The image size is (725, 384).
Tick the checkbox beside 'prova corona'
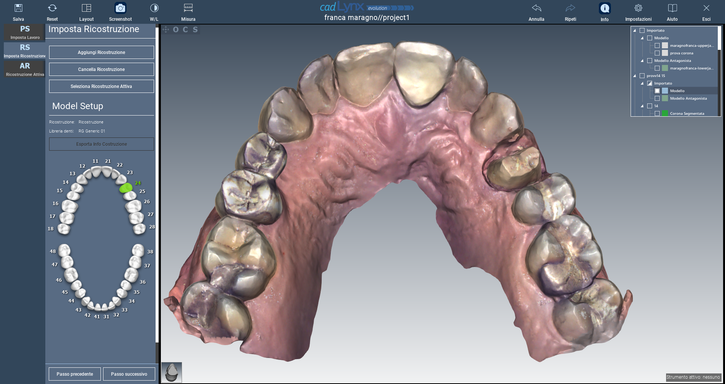(657, 53)
